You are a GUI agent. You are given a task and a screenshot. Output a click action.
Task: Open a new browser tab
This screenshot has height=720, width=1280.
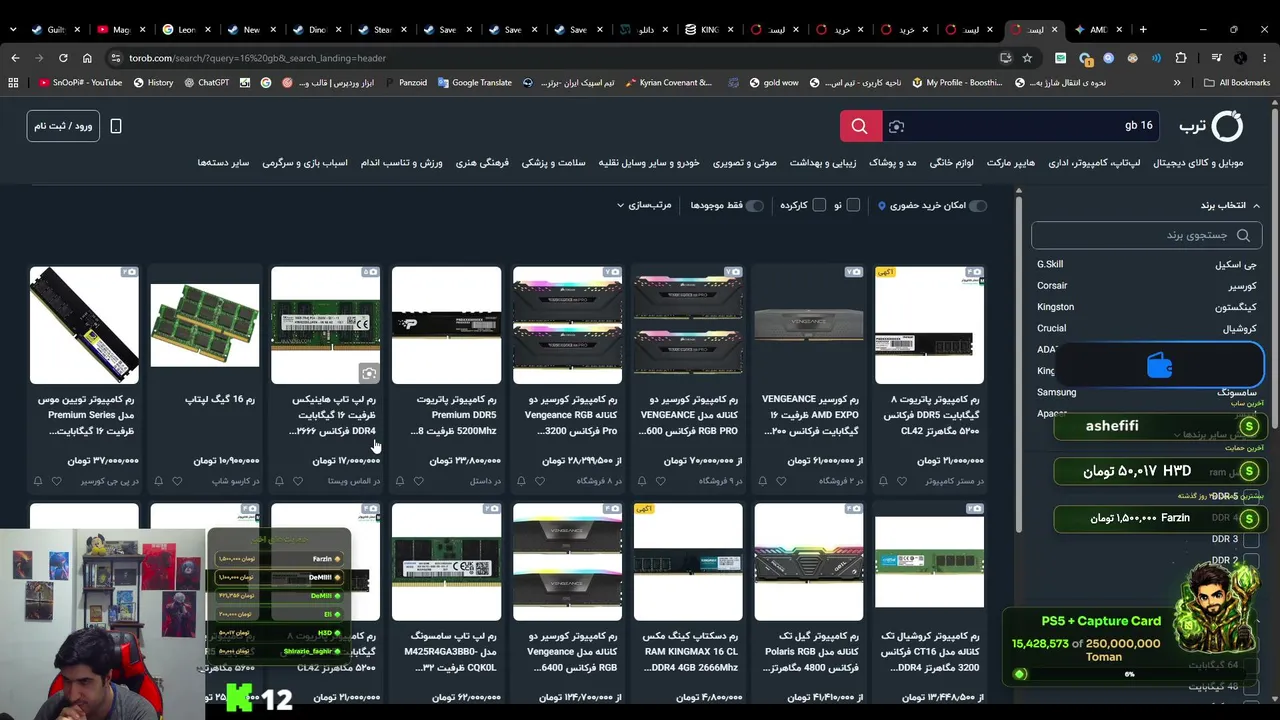1143,29
